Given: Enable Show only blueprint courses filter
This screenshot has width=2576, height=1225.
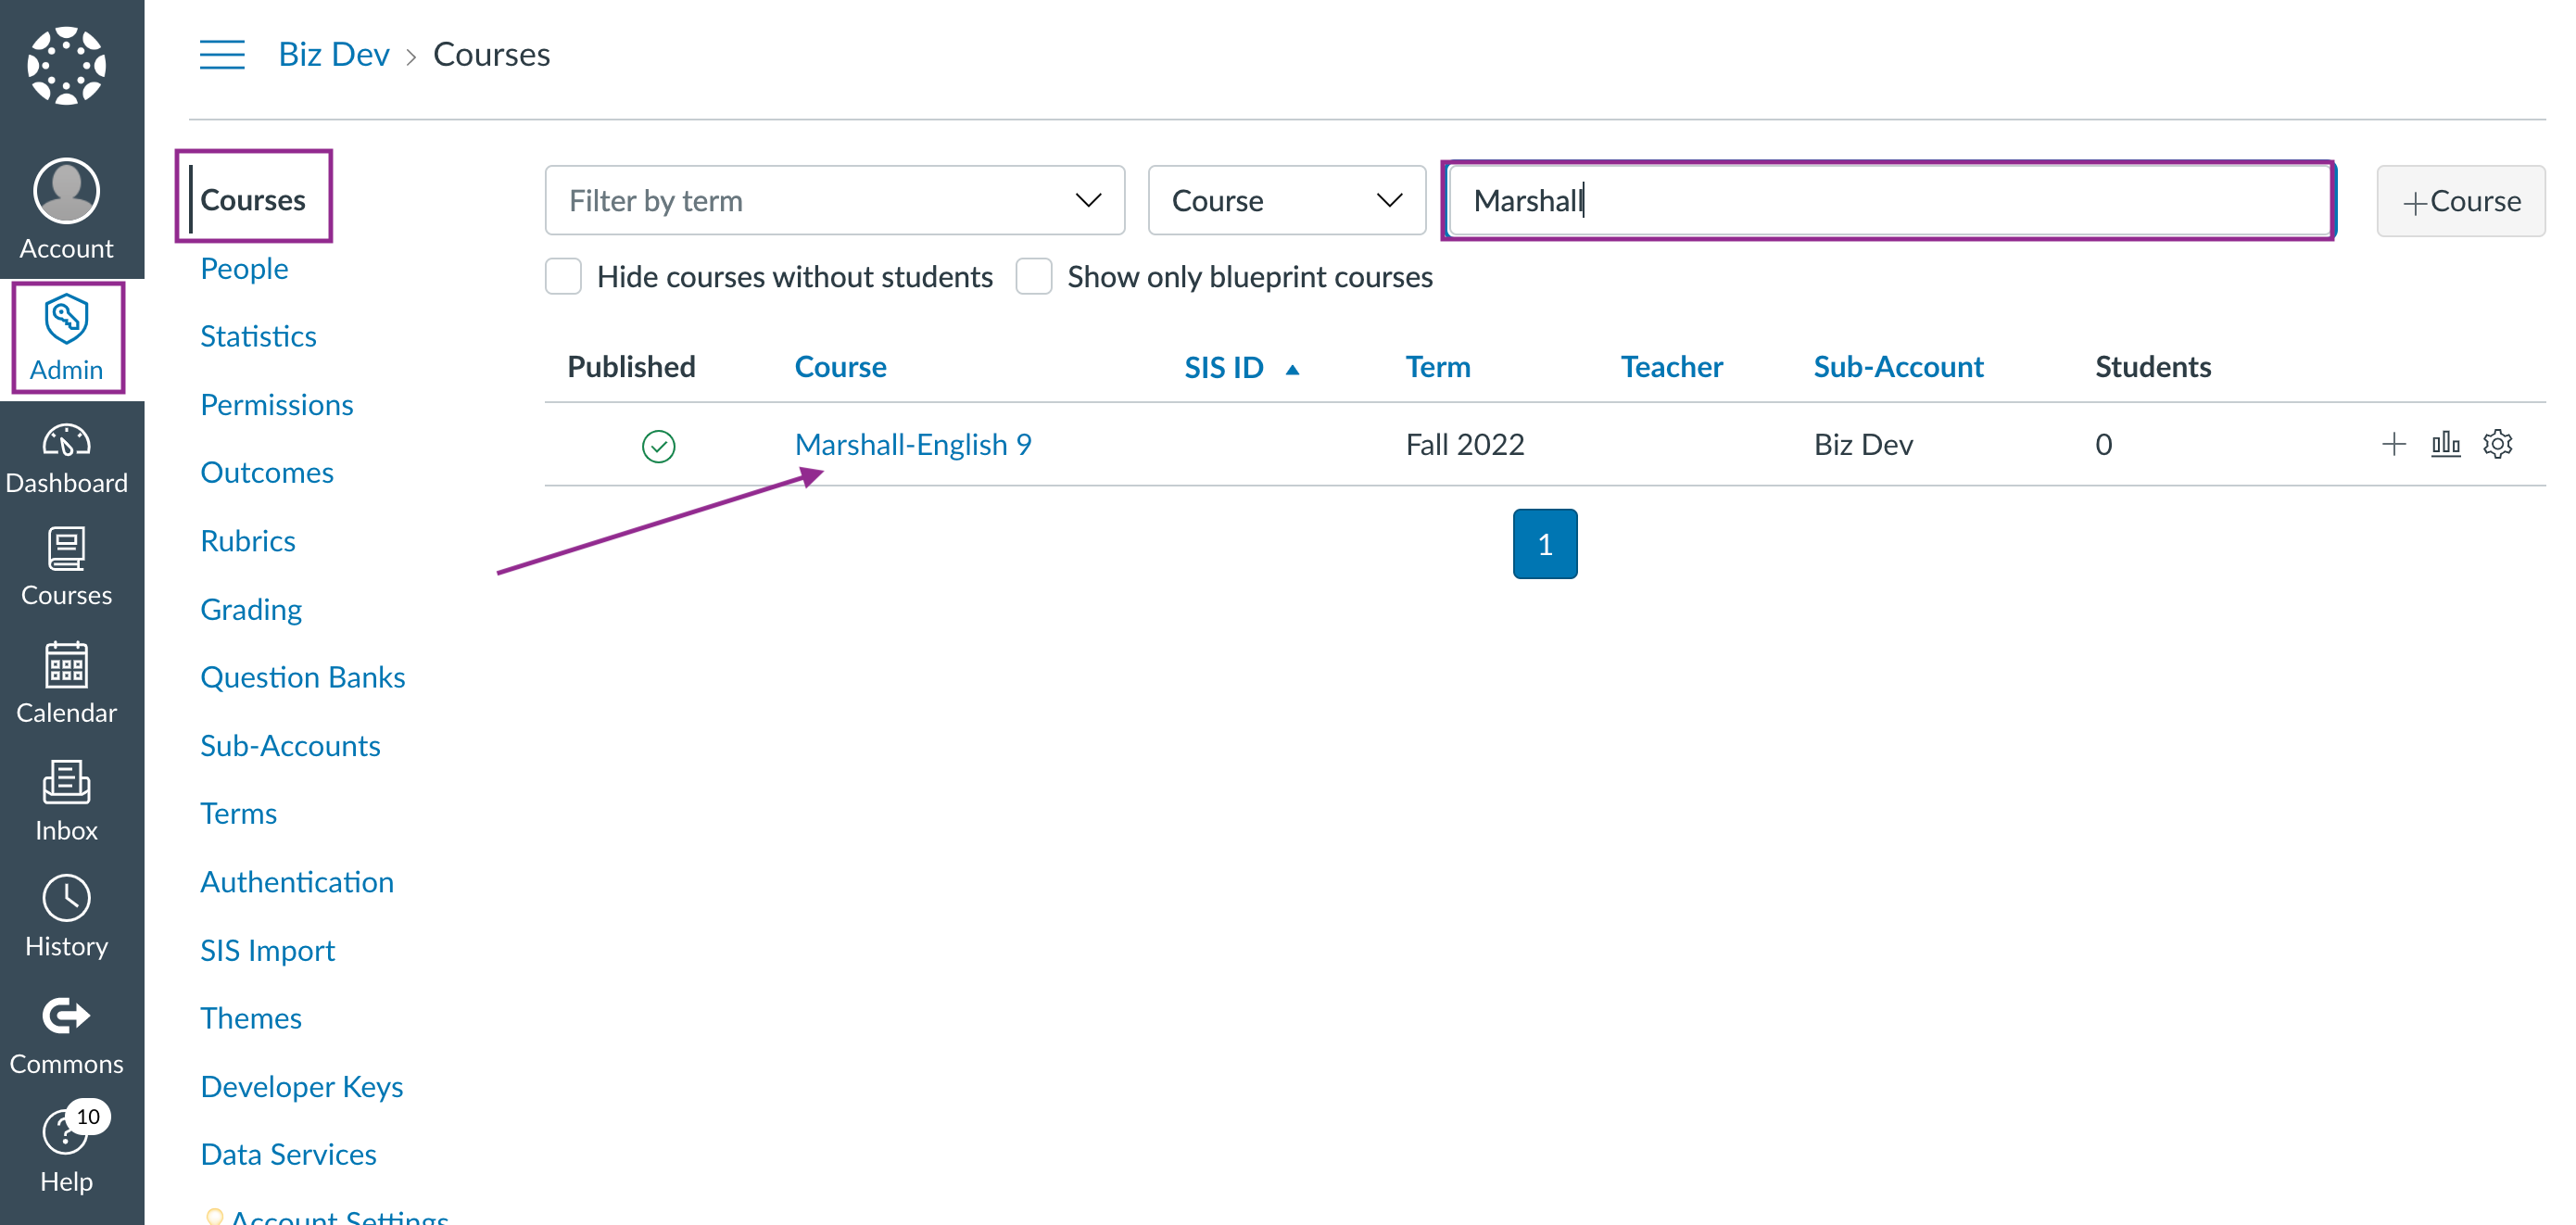Looking at the screenshot, I should click(x=1033, y=274).
